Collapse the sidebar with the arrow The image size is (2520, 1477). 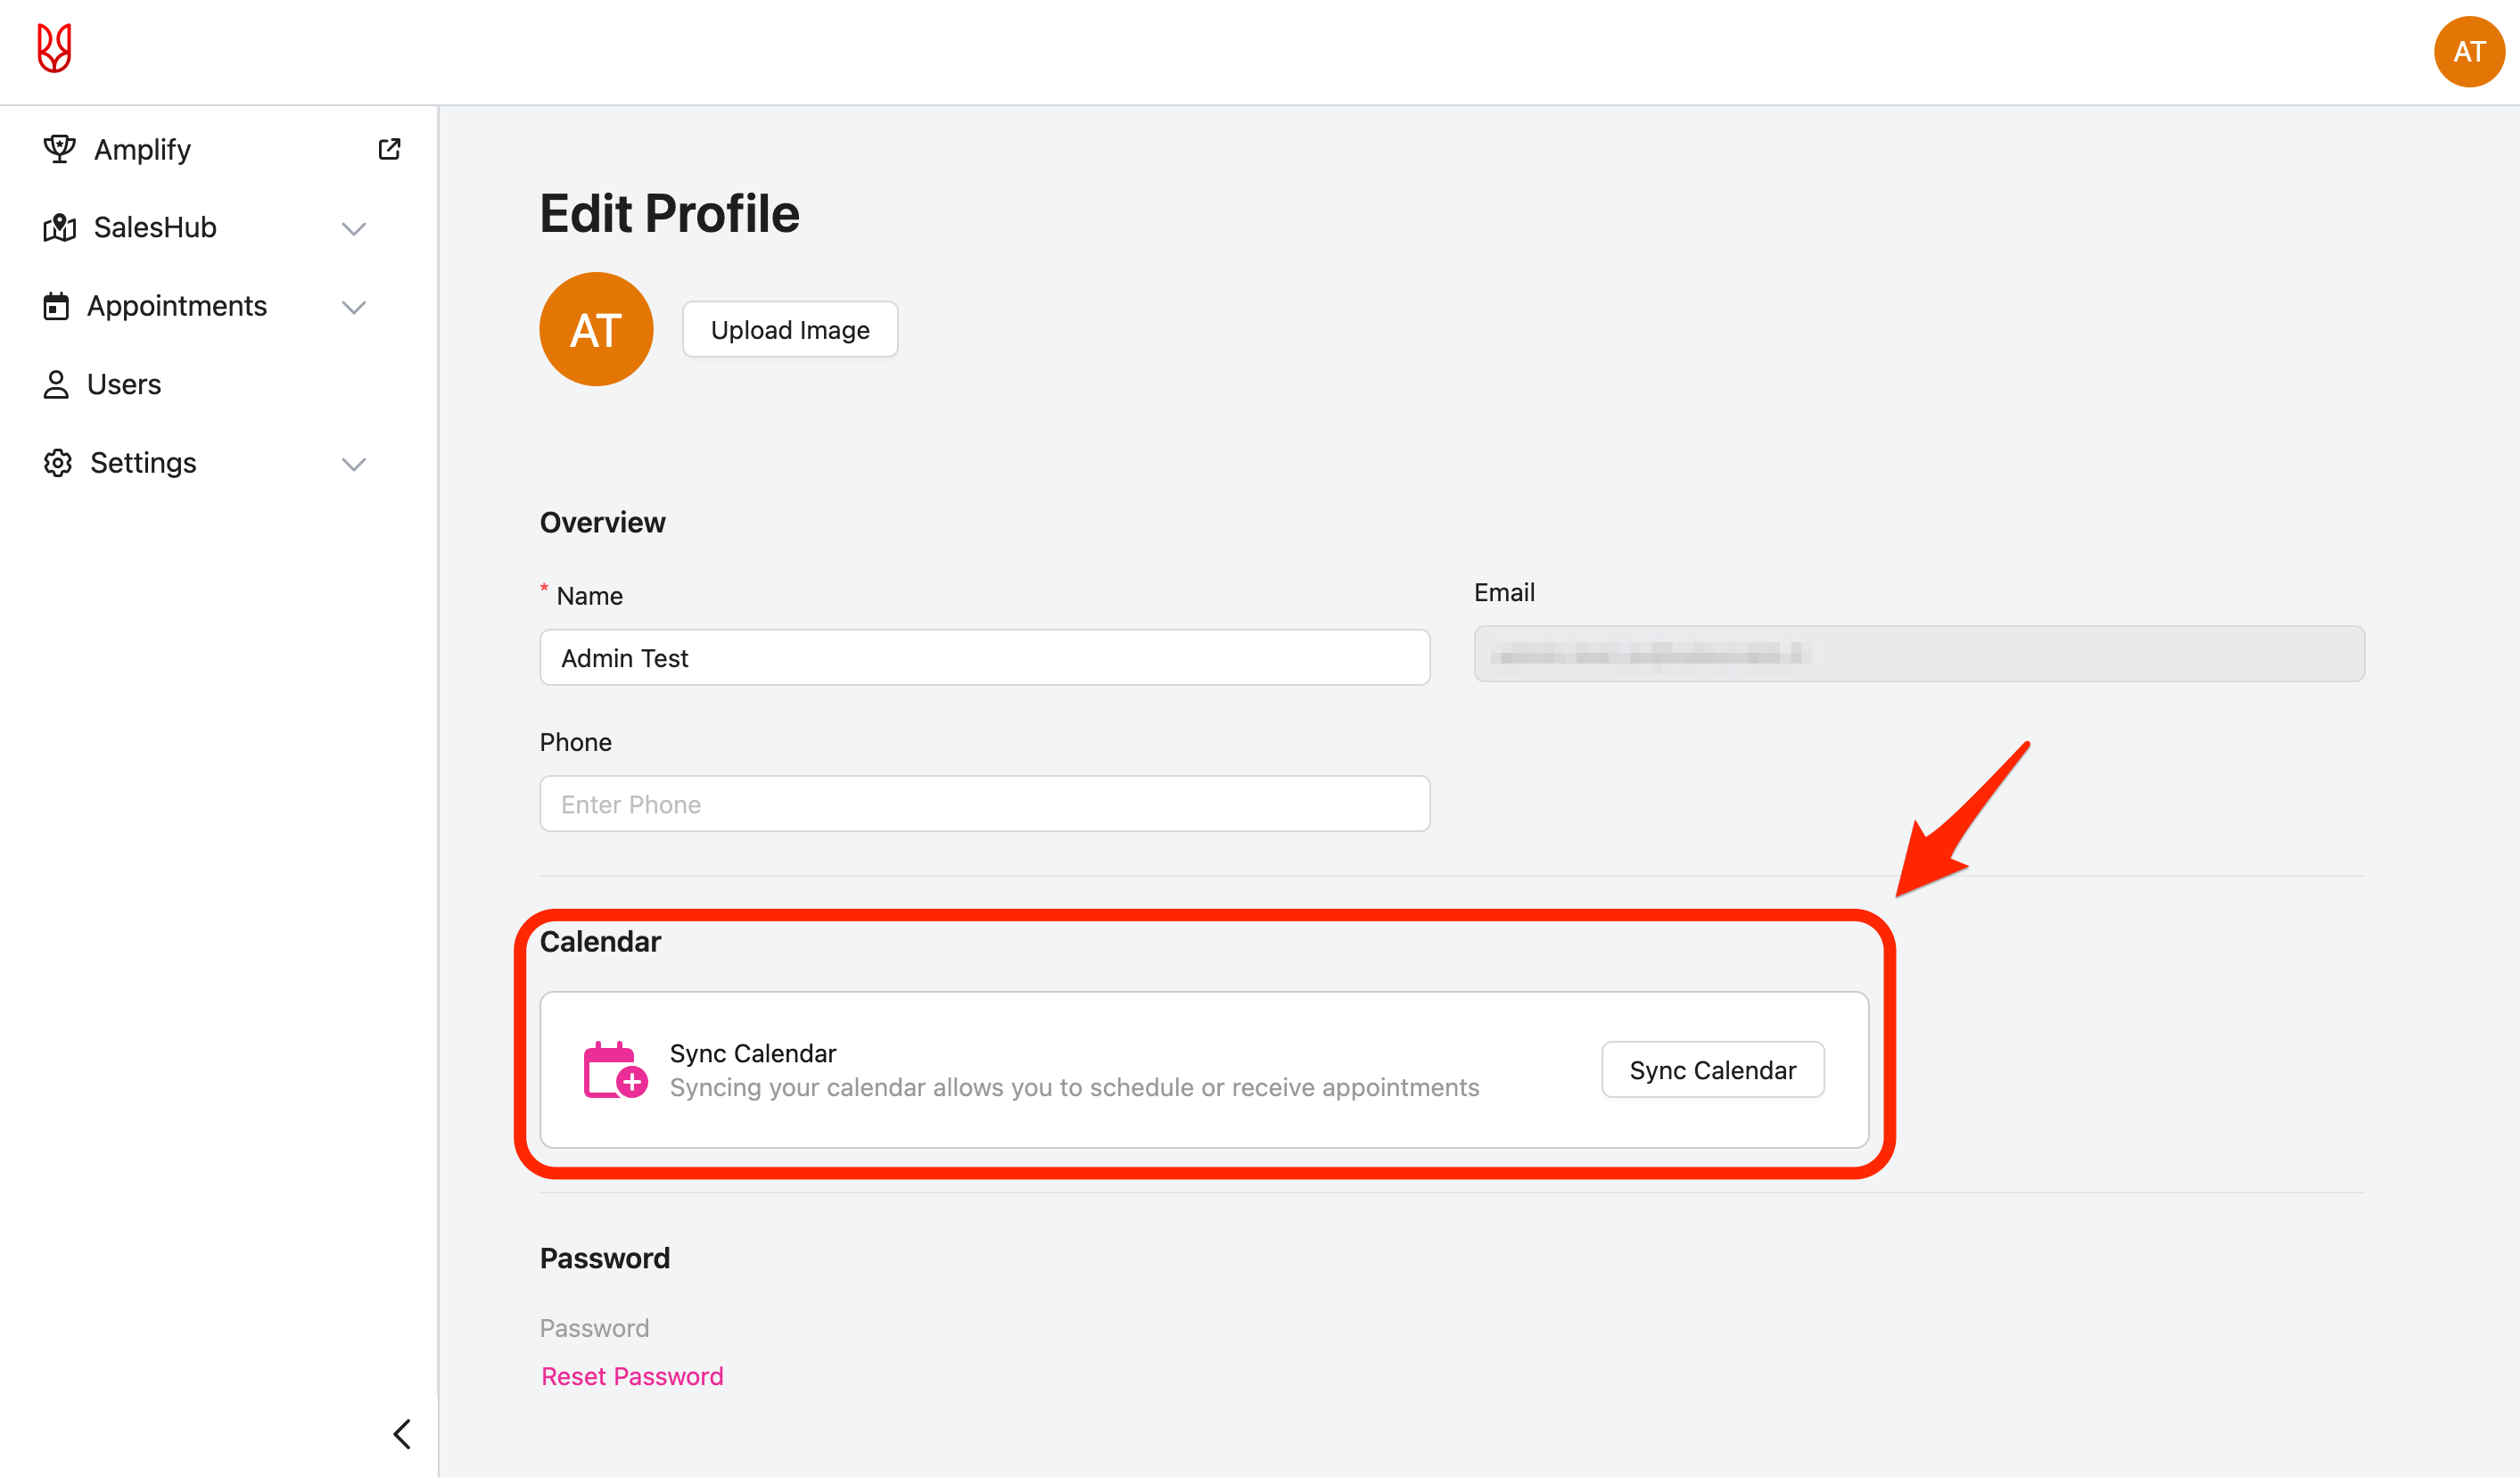pyautogui.click(x=402, y=1434)
